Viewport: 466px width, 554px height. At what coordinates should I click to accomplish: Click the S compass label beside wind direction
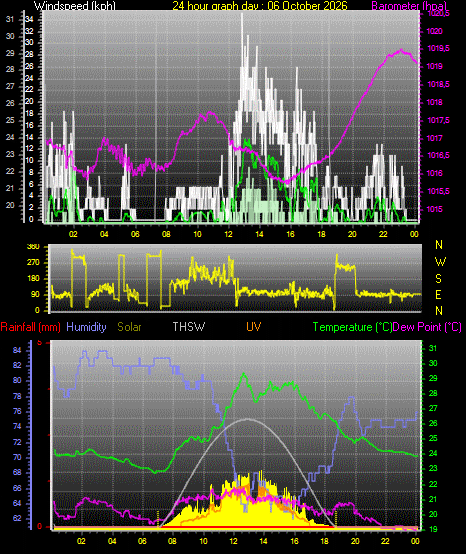point(438,279)
